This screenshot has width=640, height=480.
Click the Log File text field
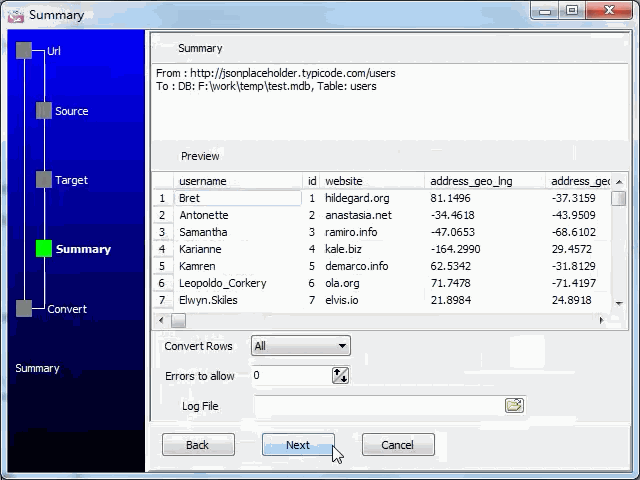click(x=378, y=406)
